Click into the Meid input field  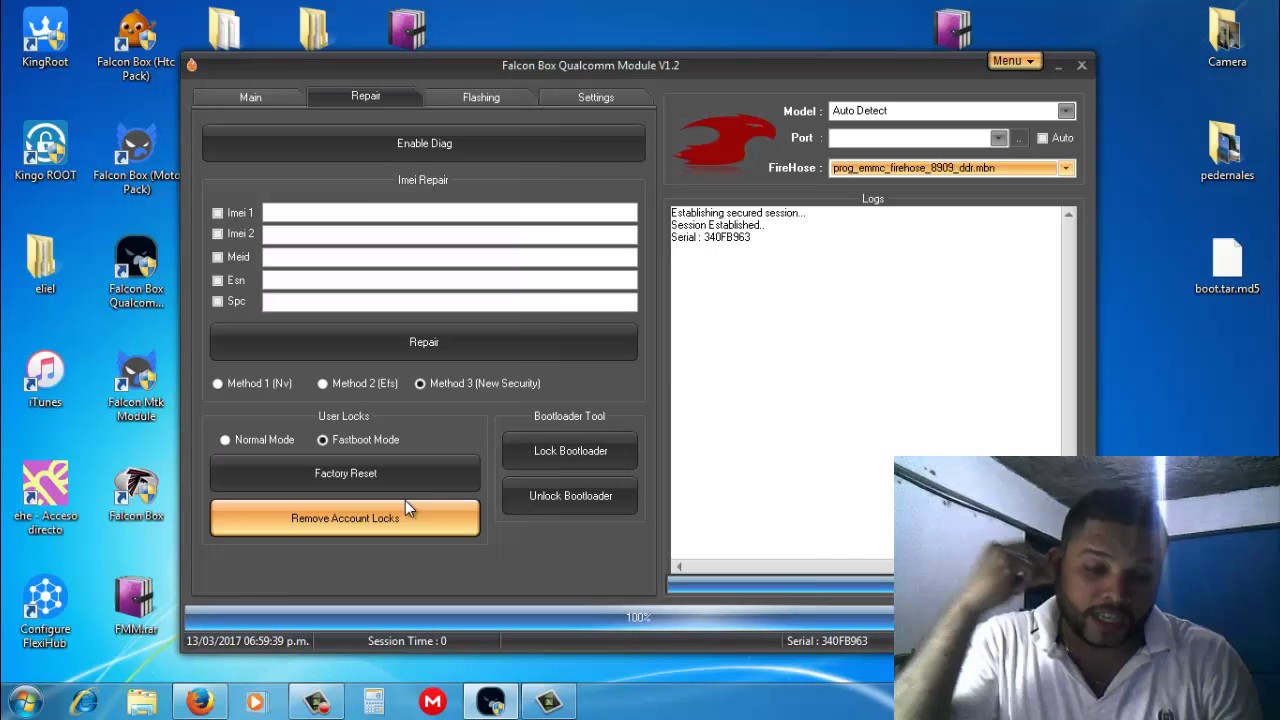click(449, 257)
